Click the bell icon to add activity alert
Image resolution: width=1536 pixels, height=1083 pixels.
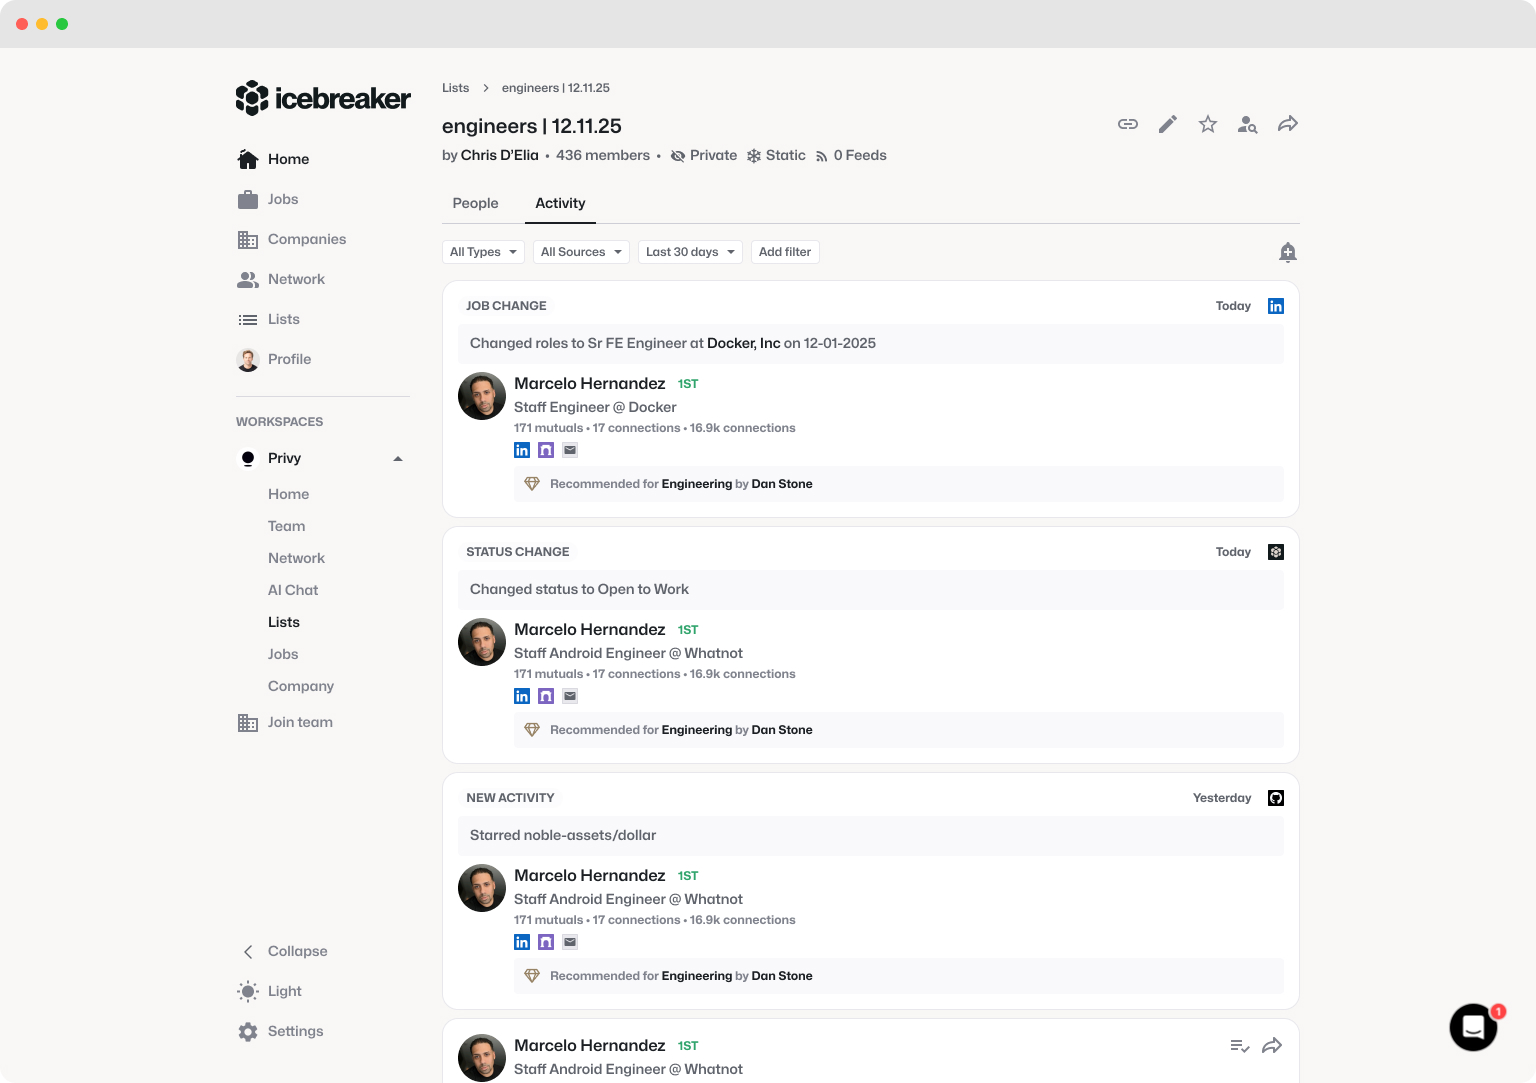click(x=1288, y=252)
